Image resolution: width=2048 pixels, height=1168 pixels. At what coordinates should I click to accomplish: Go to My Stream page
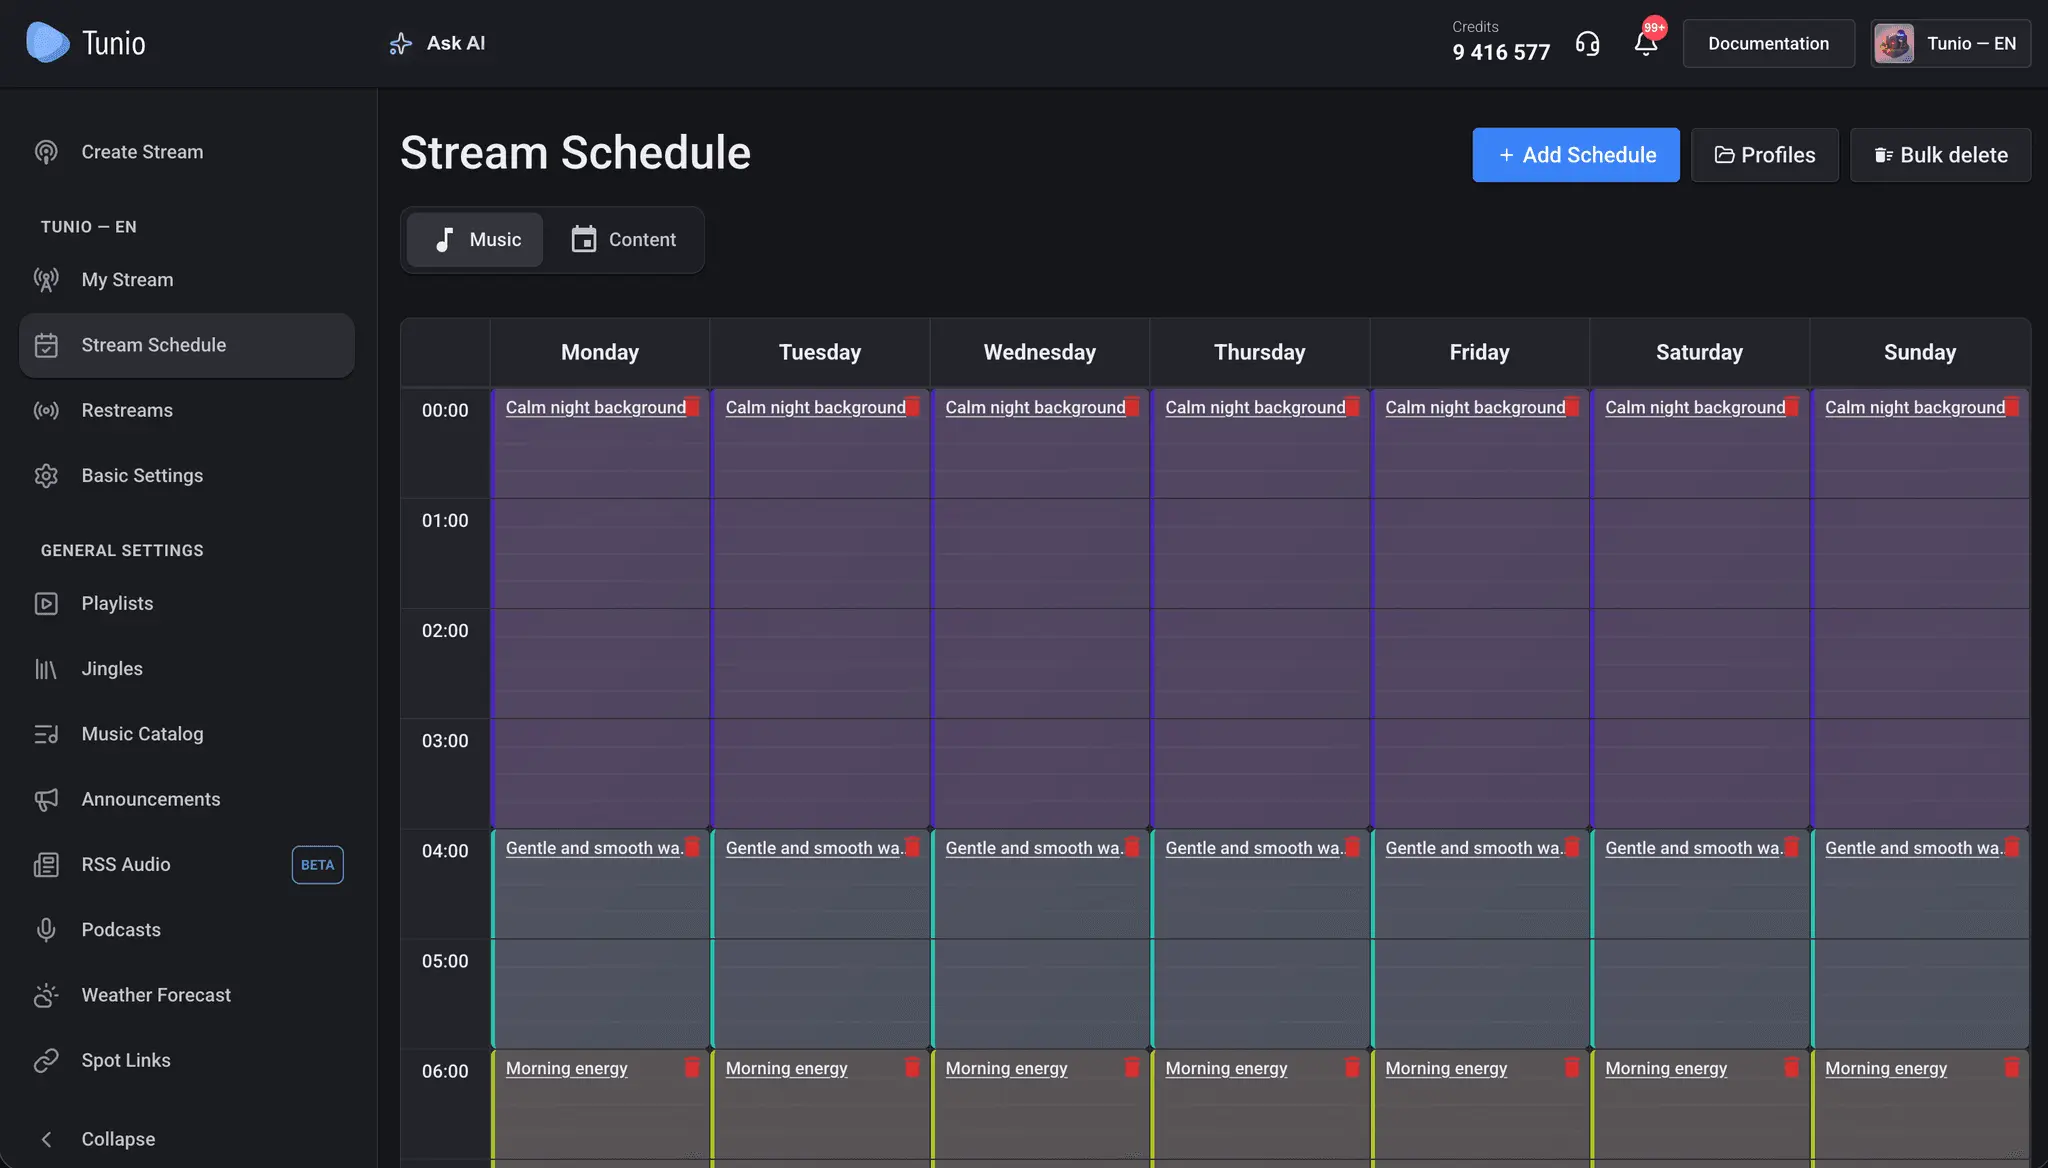pos(187,280)
